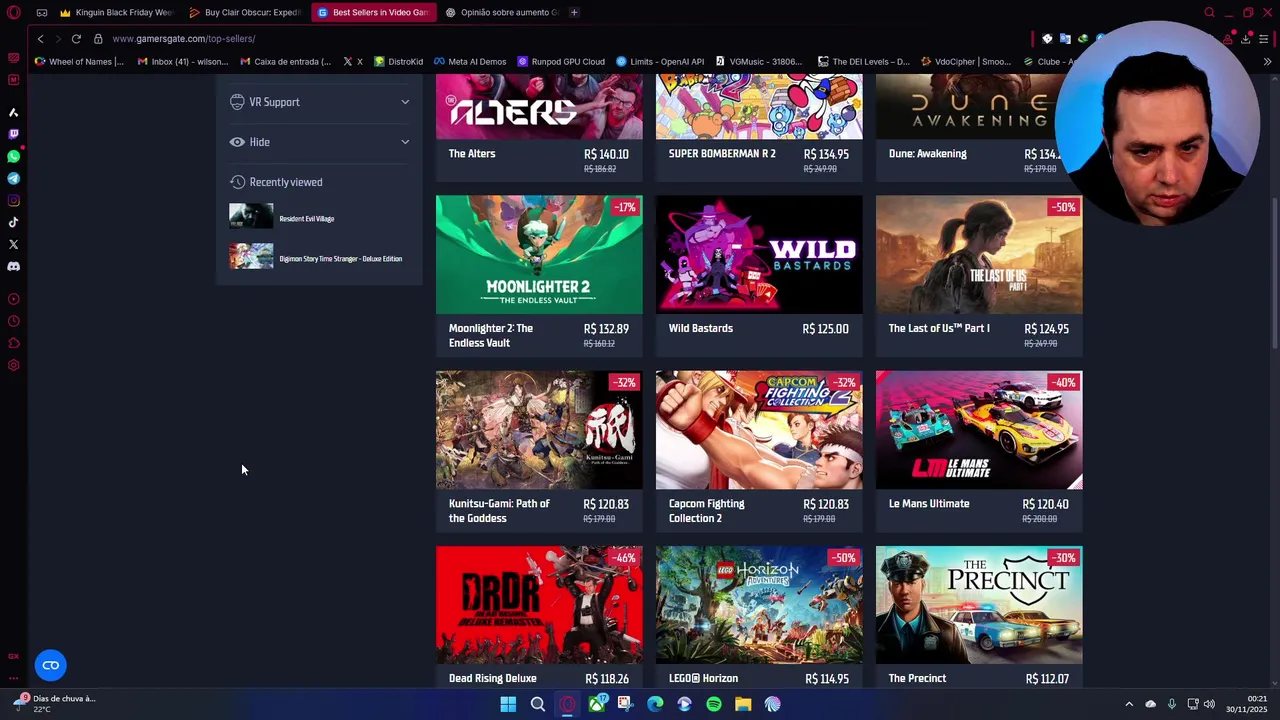Screen dimensions: 1280x720
Task: Click The Alters title link
Action: [x=472, y=154]
